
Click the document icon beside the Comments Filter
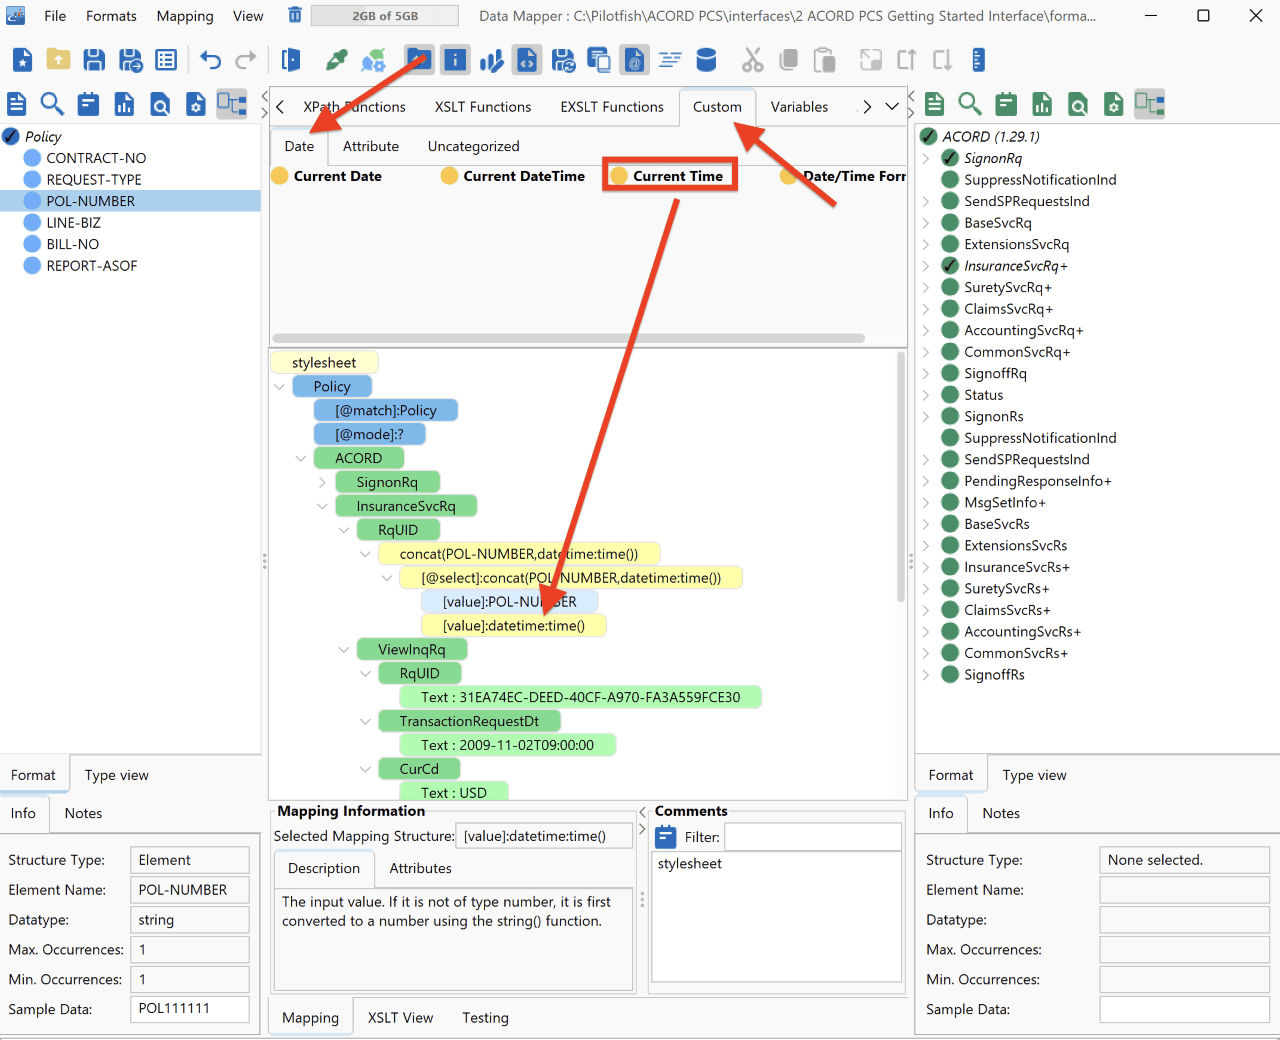[x=665, y=837]
